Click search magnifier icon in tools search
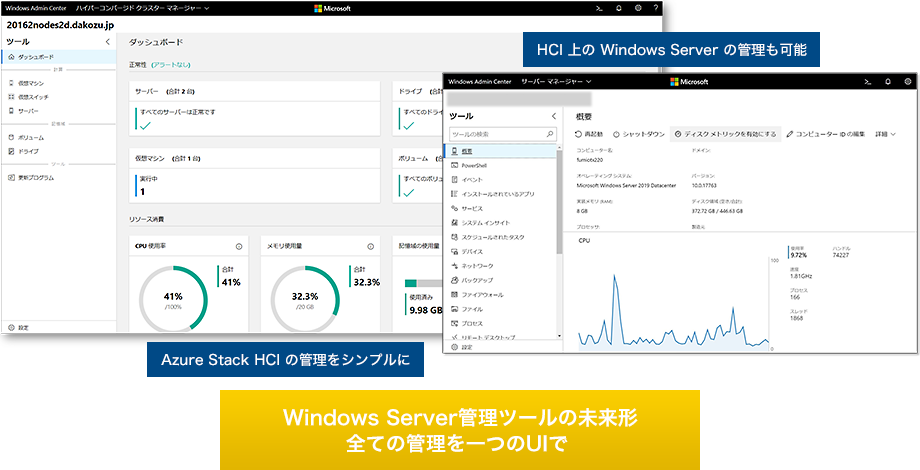Image resolution: width=920 pixels, height=470 pixels. coord(550,134)
